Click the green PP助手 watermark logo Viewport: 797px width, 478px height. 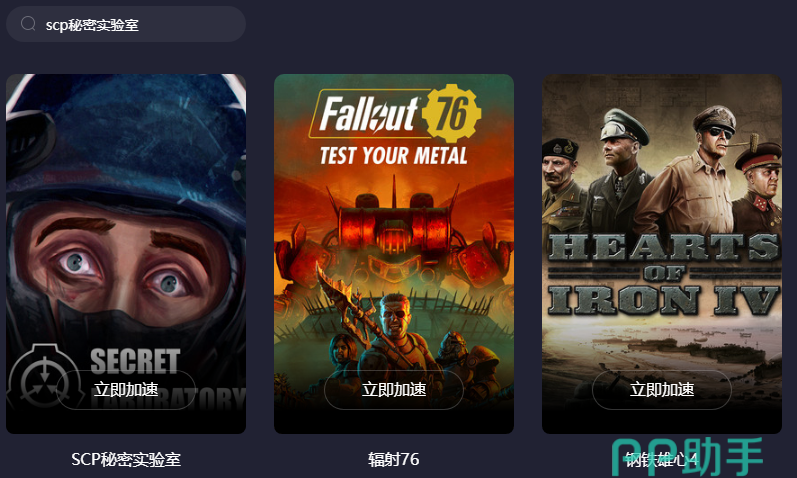pyautogui.click(x=688, y=457)
